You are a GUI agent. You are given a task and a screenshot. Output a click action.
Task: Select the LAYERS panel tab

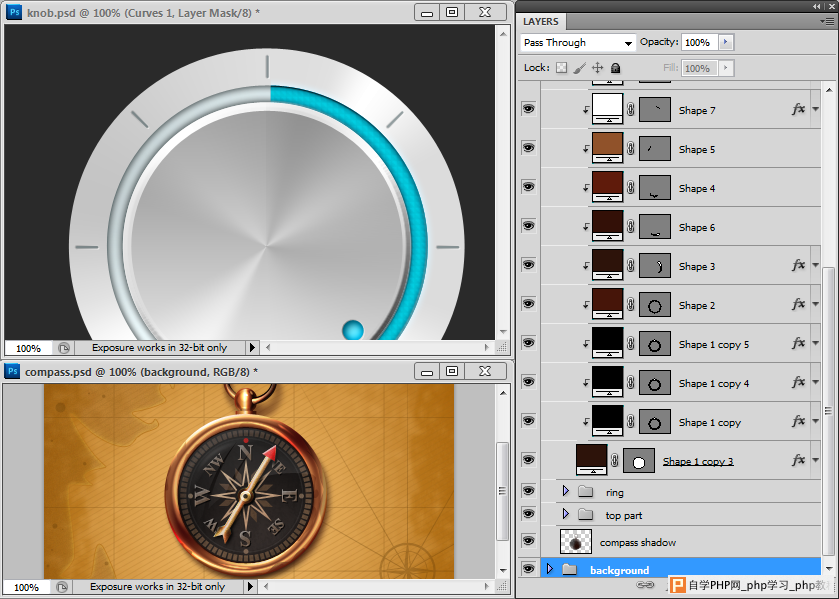click(x=541, y=21)
